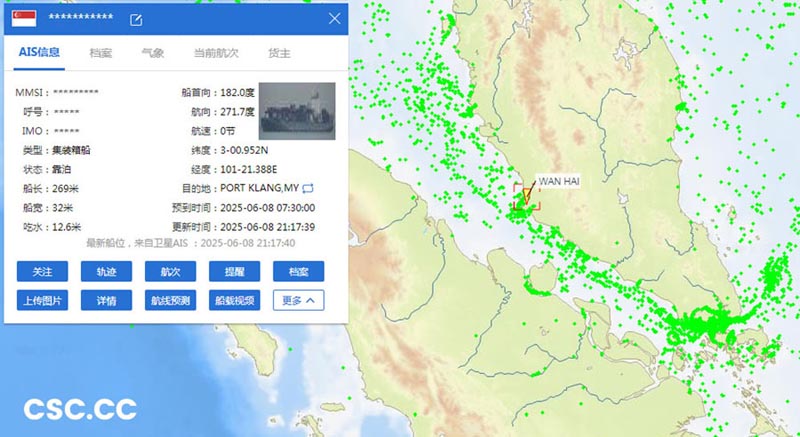This screenshot has height=437, width=800.
Task: Select the 货主 tab
Action: click(x=280, y=53)
